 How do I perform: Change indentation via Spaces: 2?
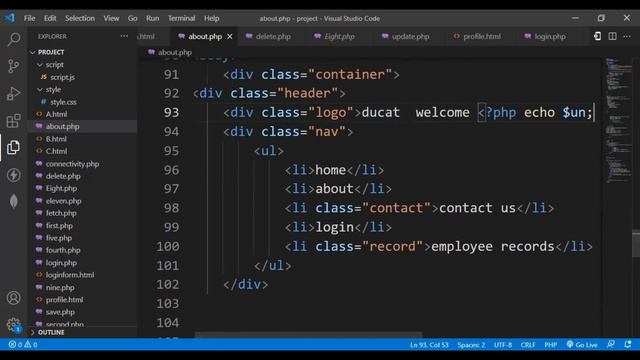471,344
